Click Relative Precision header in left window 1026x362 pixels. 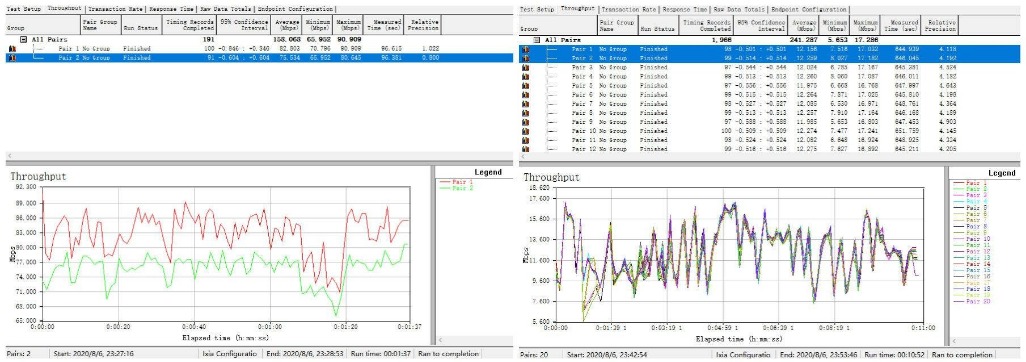(422, 25)
